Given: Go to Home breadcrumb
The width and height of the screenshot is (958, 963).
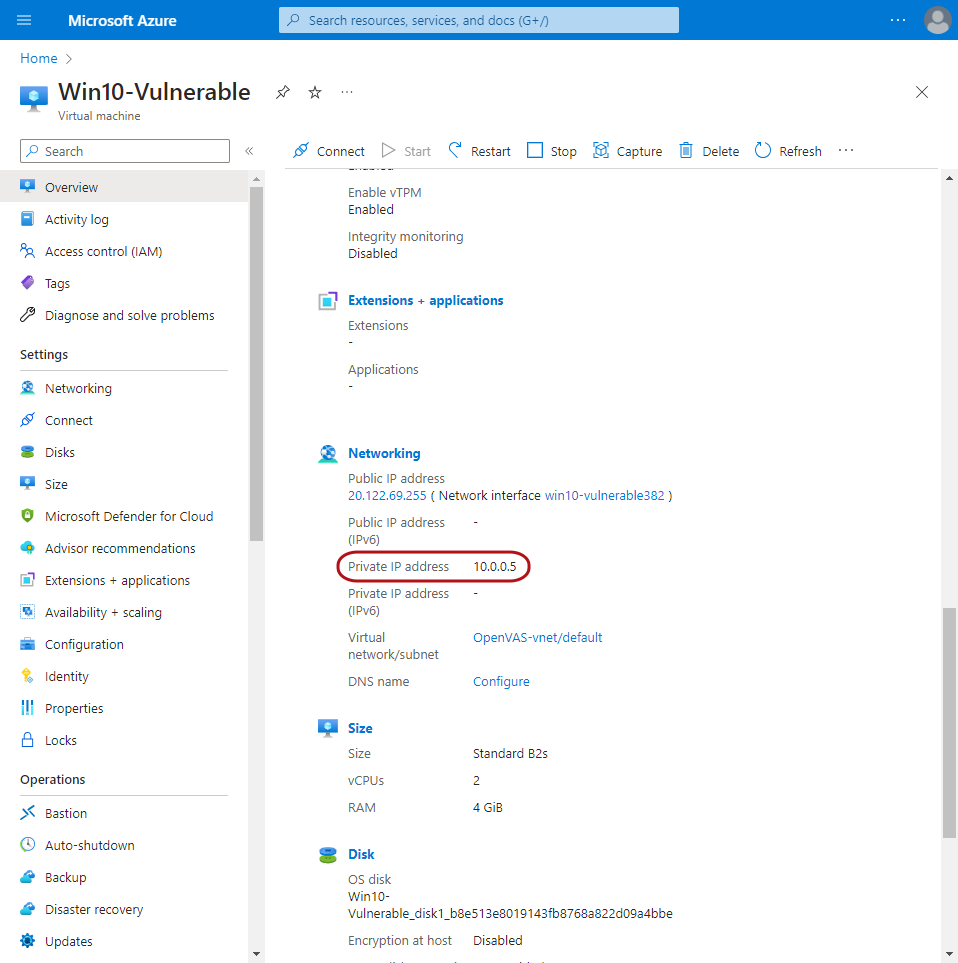Looking at the screenshot, I should click(39, 58).
